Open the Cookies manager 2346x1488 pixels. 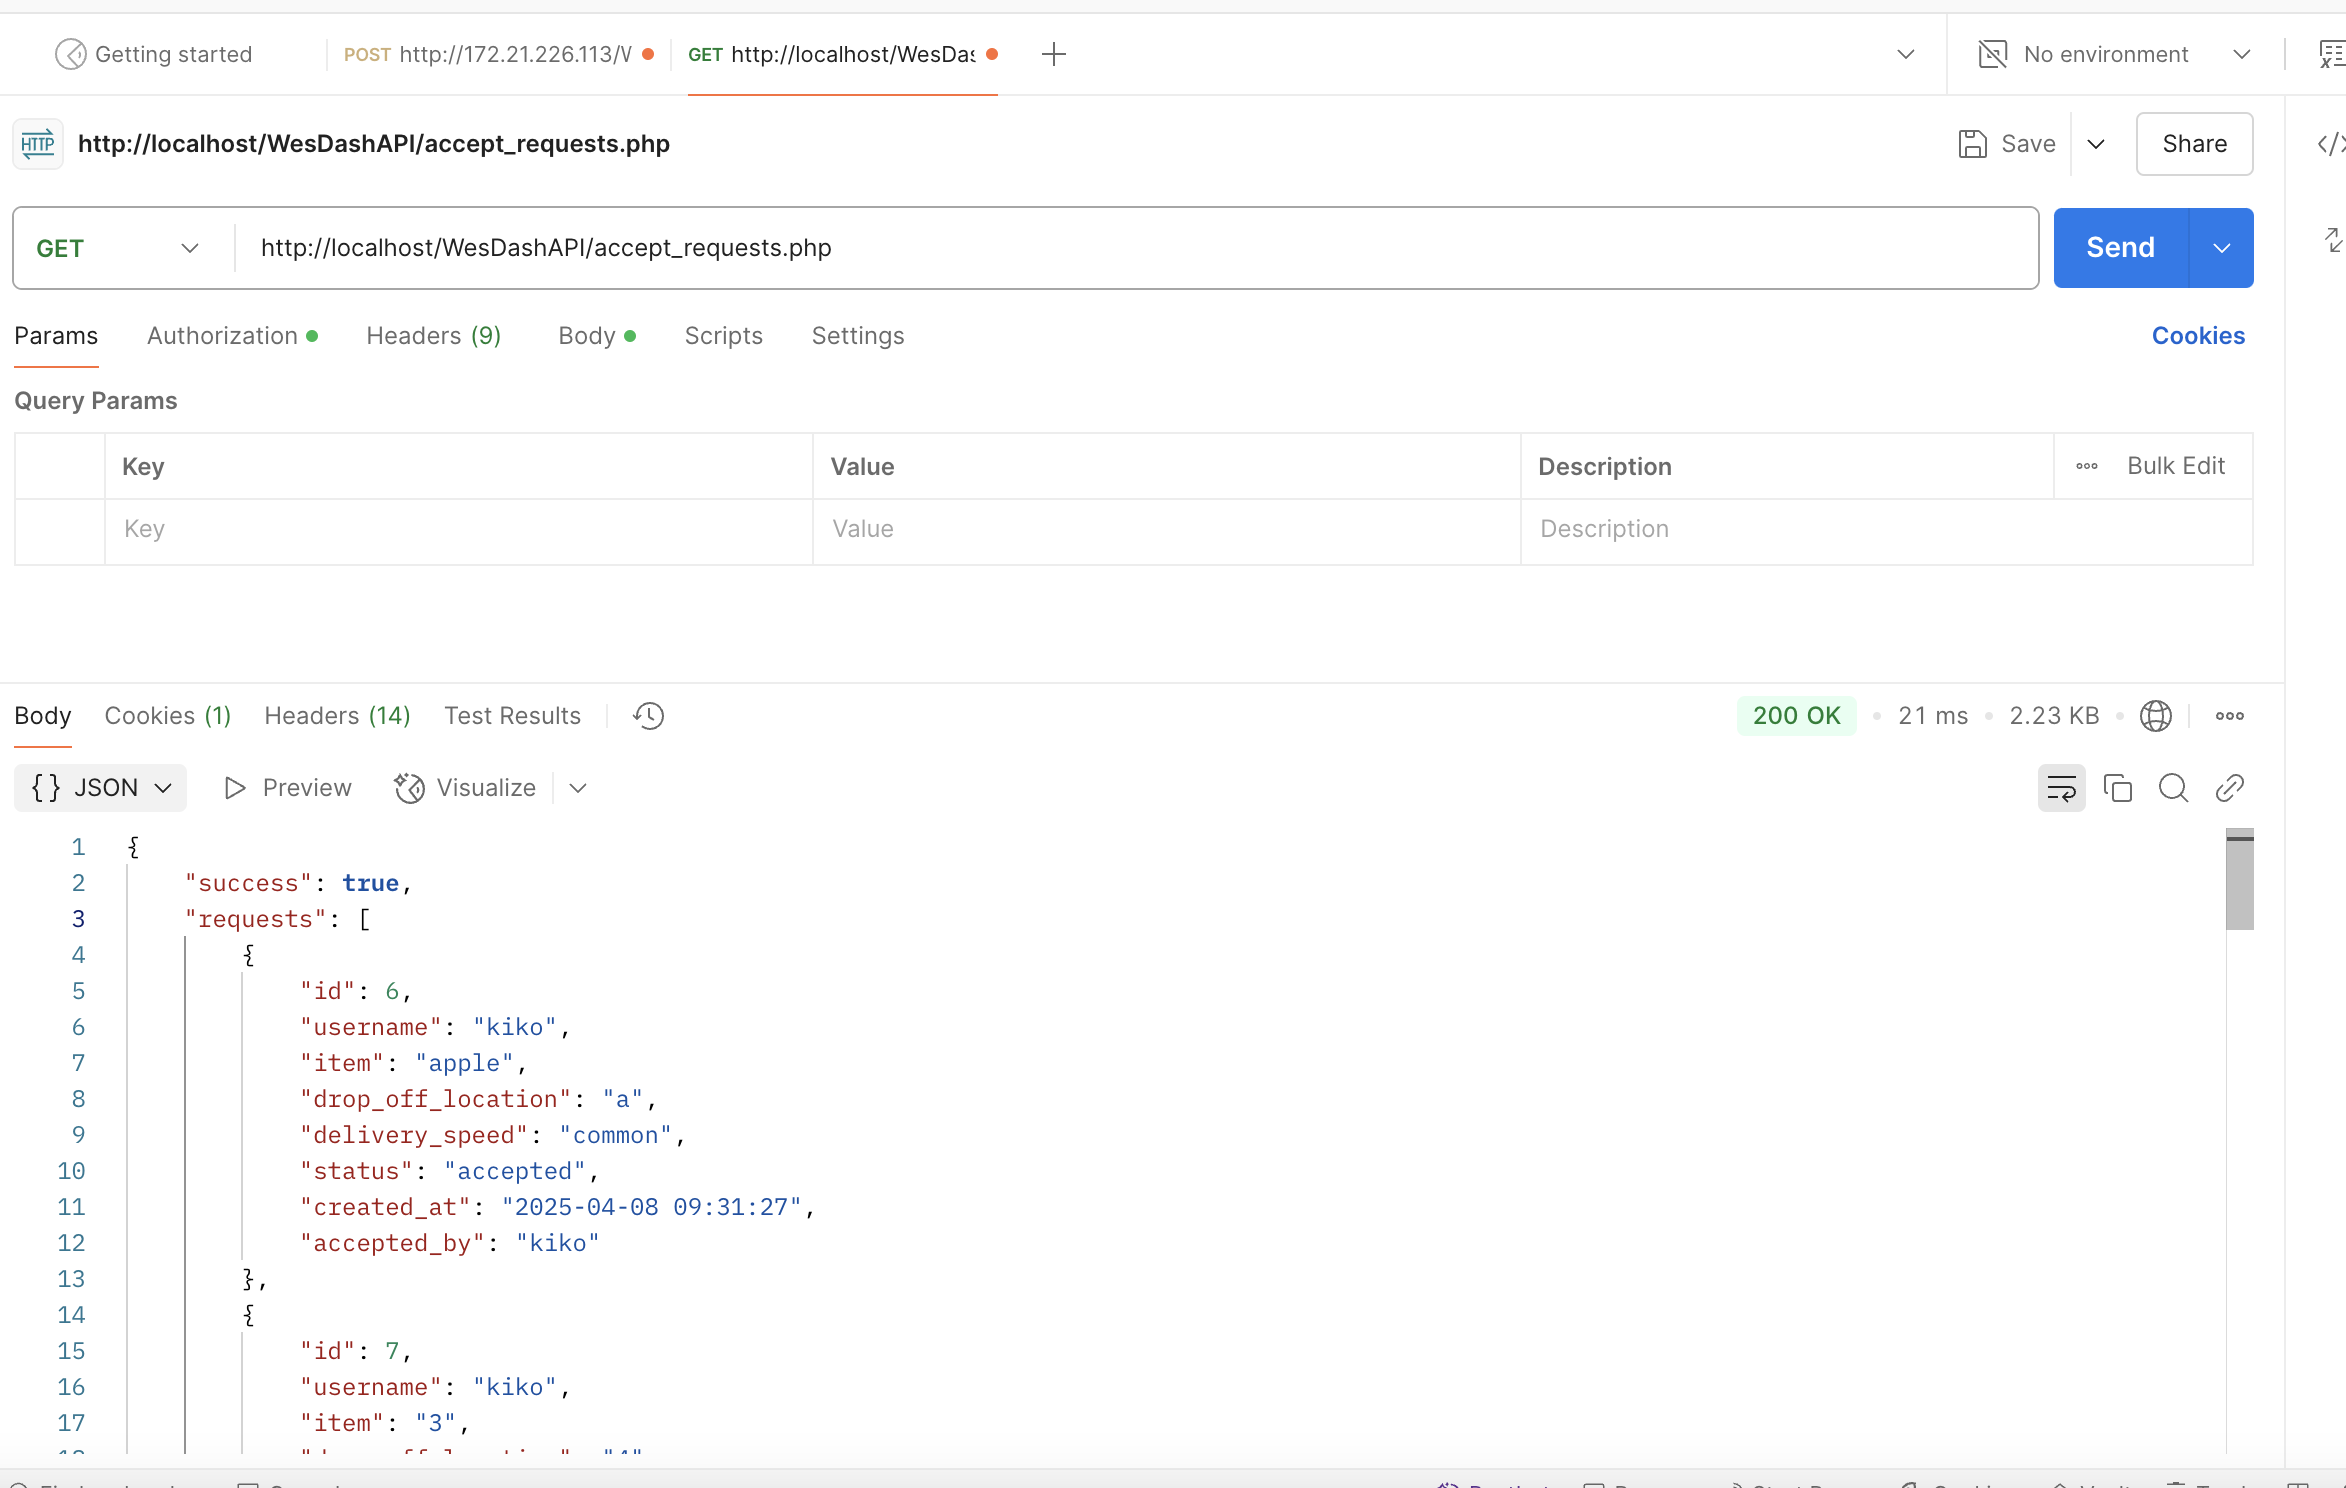coord(2197,336)
